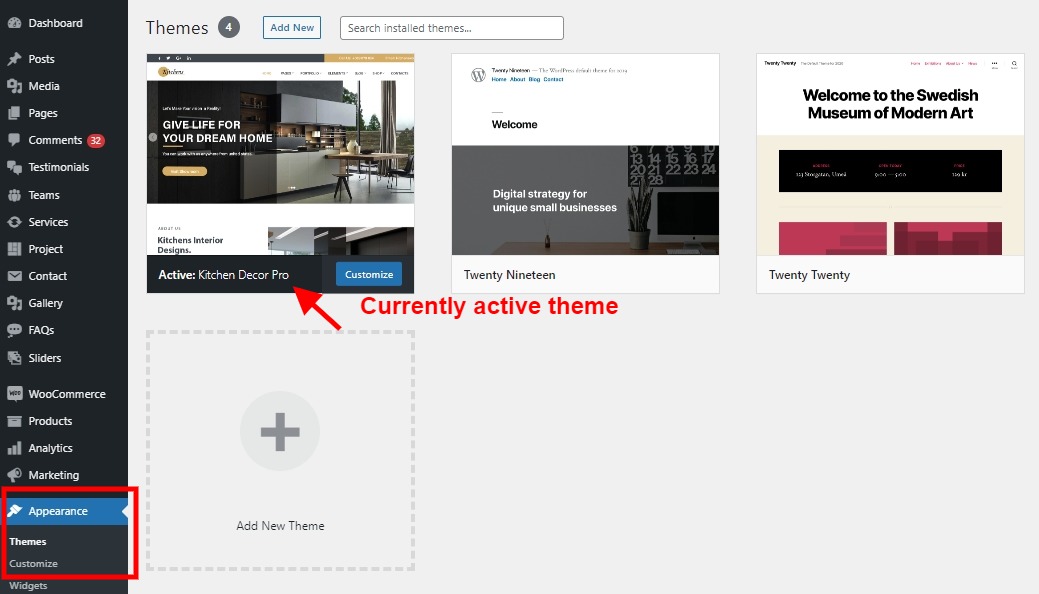This screenshot has width=1039, height=594.
Task: Click the theme count badge showing 4
Action: 229,27
